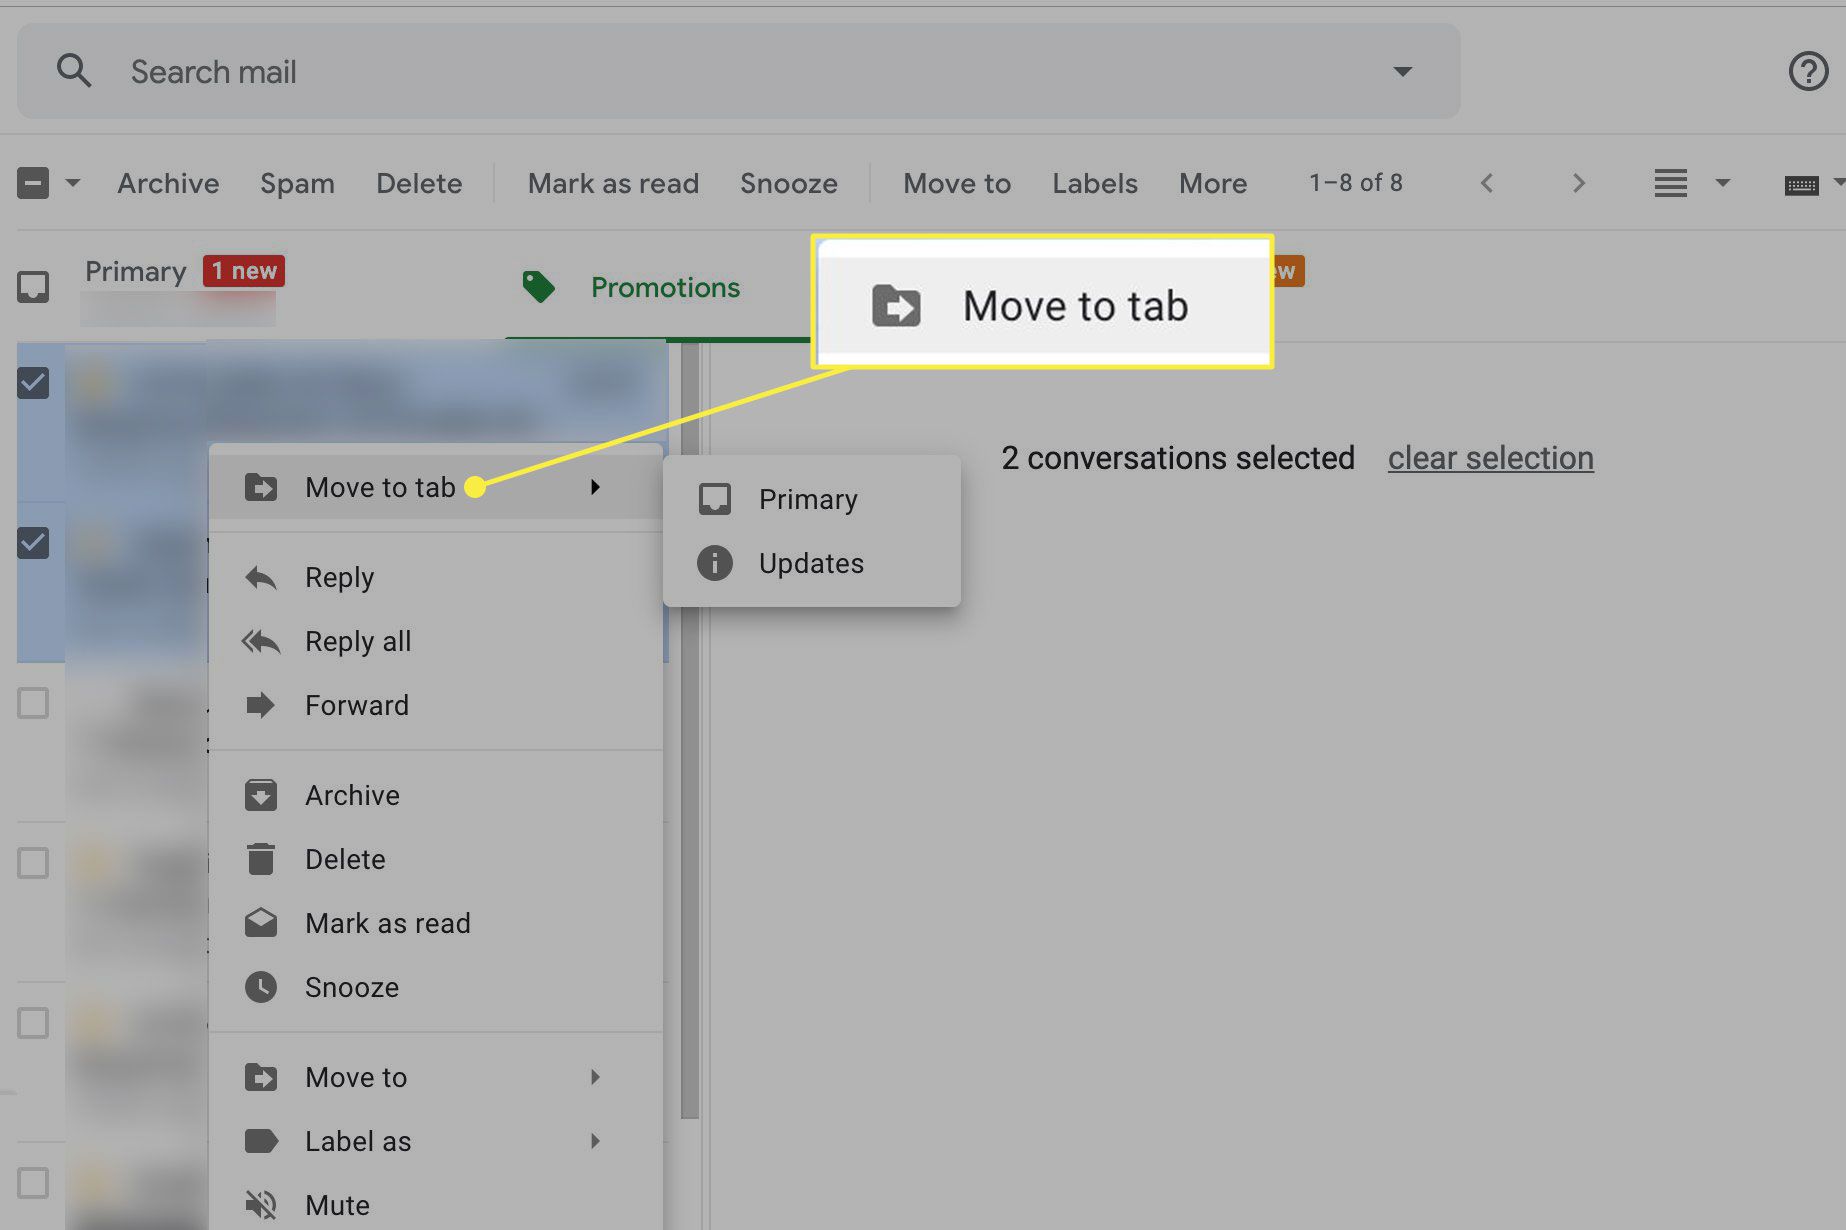Screen dimensions: 1846x1230
Task: Expand the Label as submenu arrow
Action: [x=595, y=1141]
